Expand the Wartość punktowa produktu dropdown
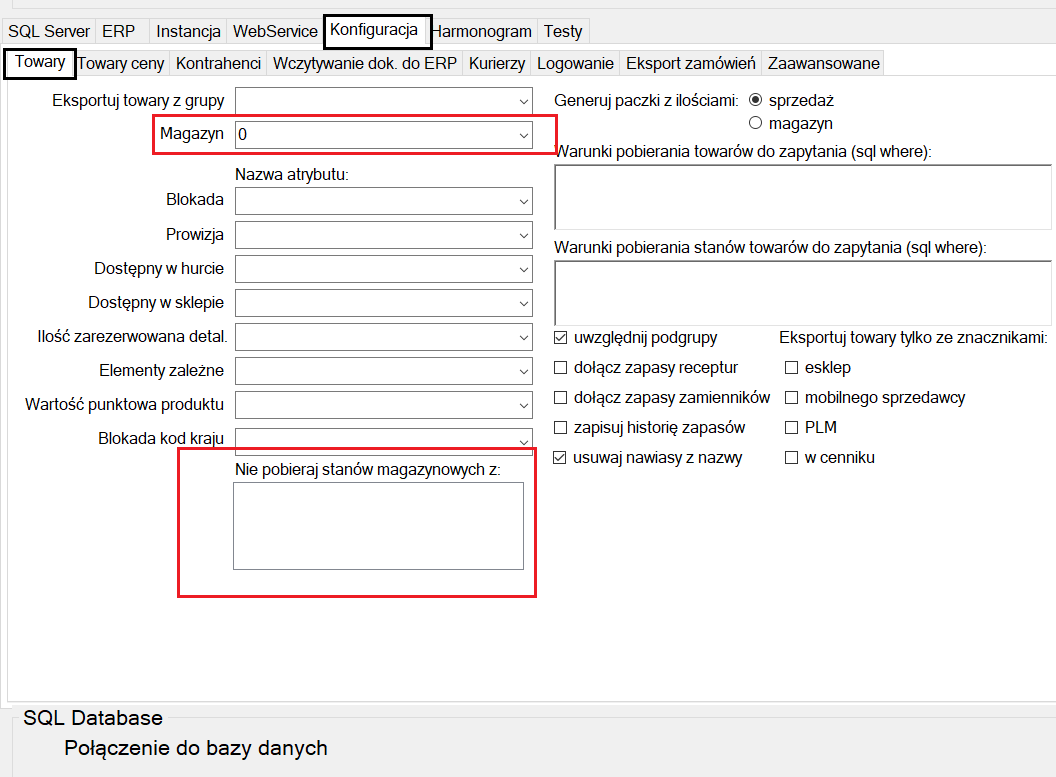 pos(523,405)
